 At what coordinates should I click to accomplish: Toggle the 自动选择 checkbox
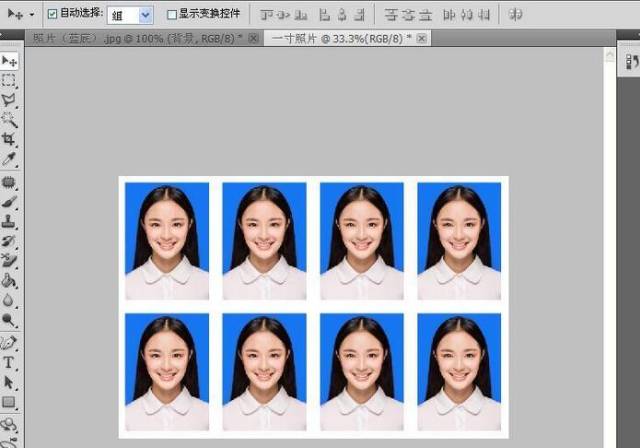53,15
